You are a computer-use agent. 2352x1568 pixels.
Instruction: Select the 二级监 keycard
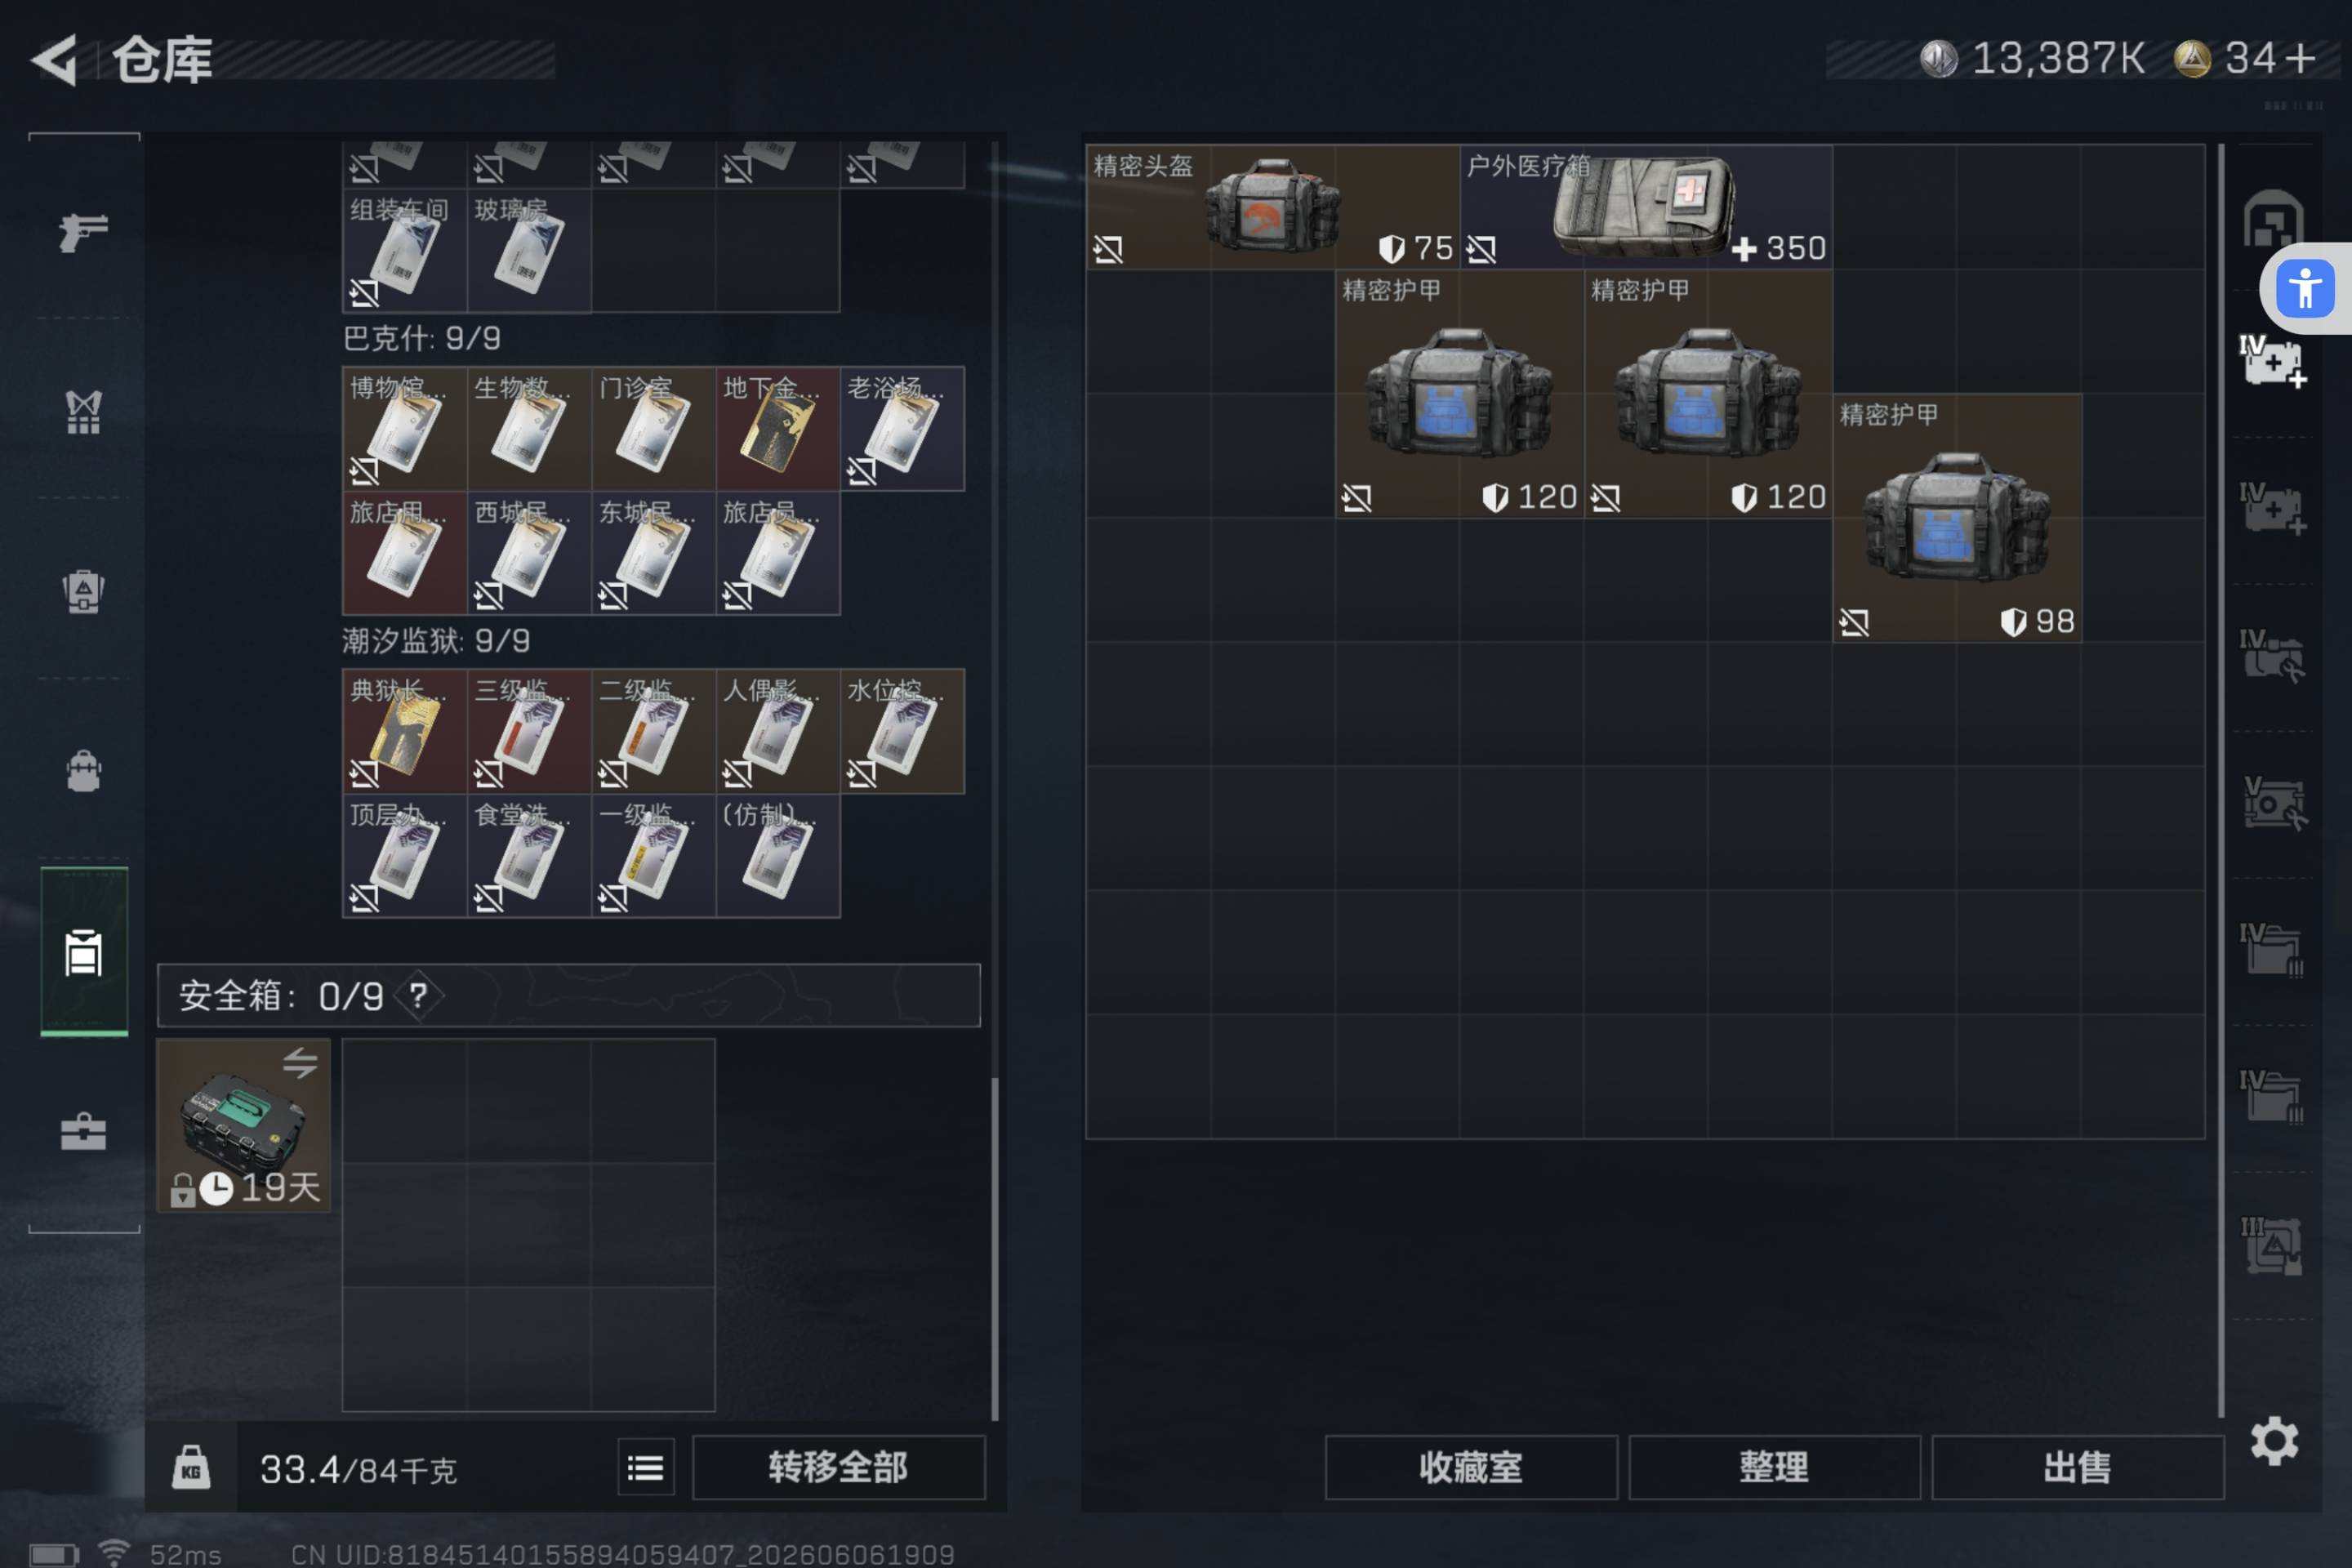click(653, 732)
